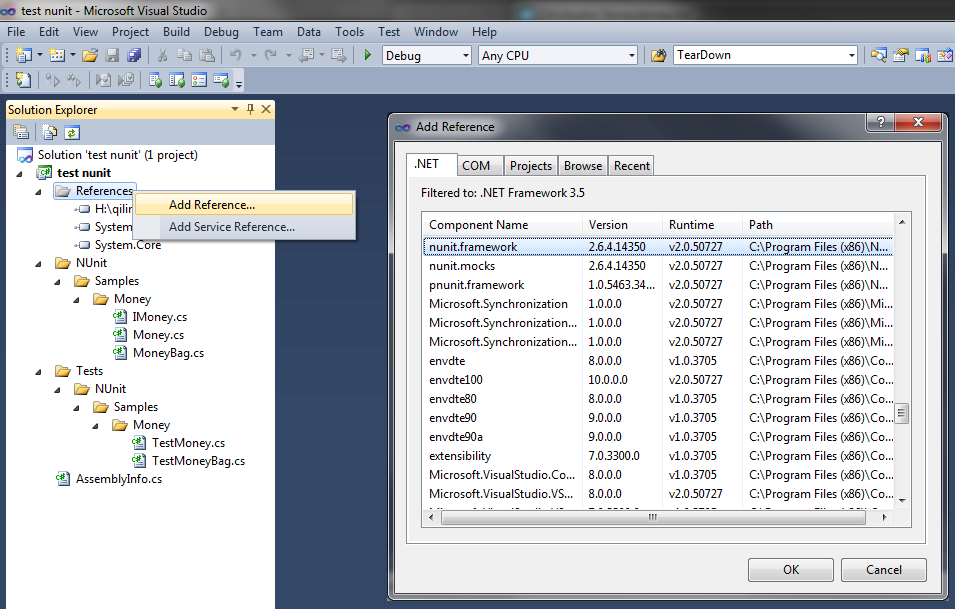The image size is (955, 609).
Task: Click the component list vertical scrollbar thumb
Action: tap(902, 414)
